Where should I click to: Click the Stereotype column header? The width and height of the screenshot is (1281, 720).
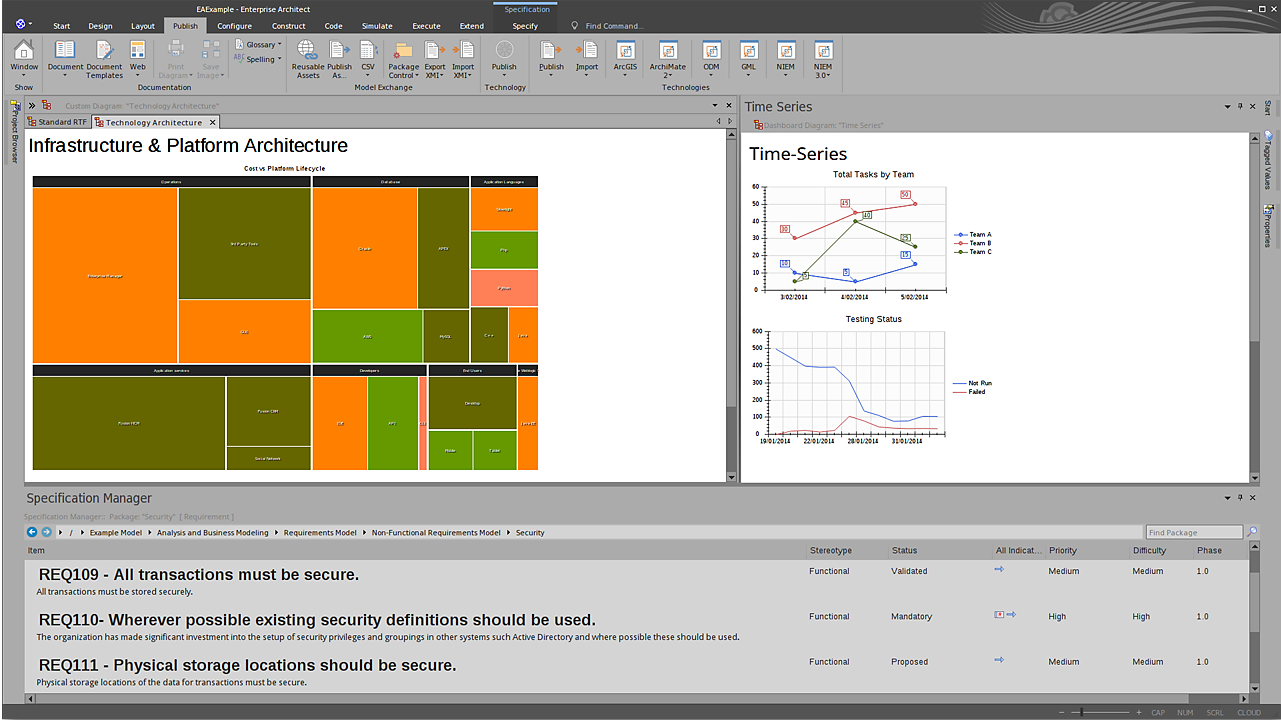point(831,550)
